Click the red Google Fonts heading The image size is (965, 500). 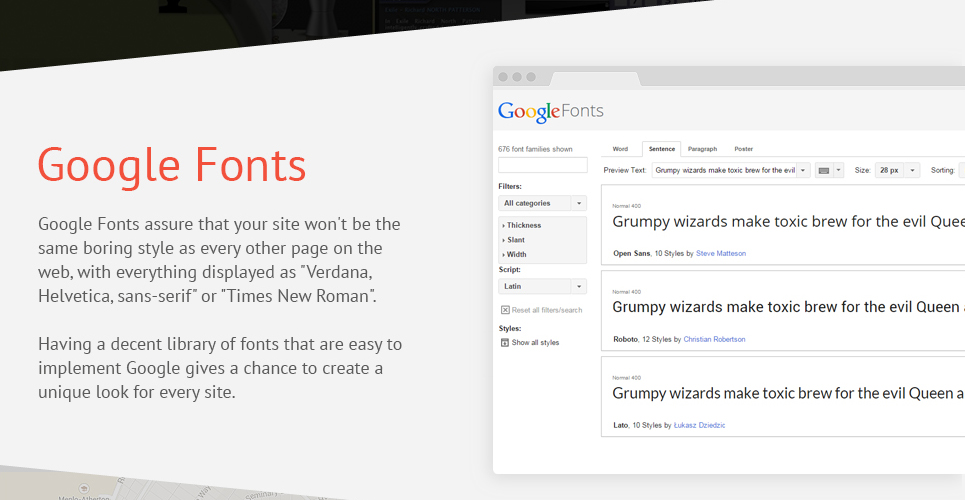pyautogui.click(x=172, y=166)
